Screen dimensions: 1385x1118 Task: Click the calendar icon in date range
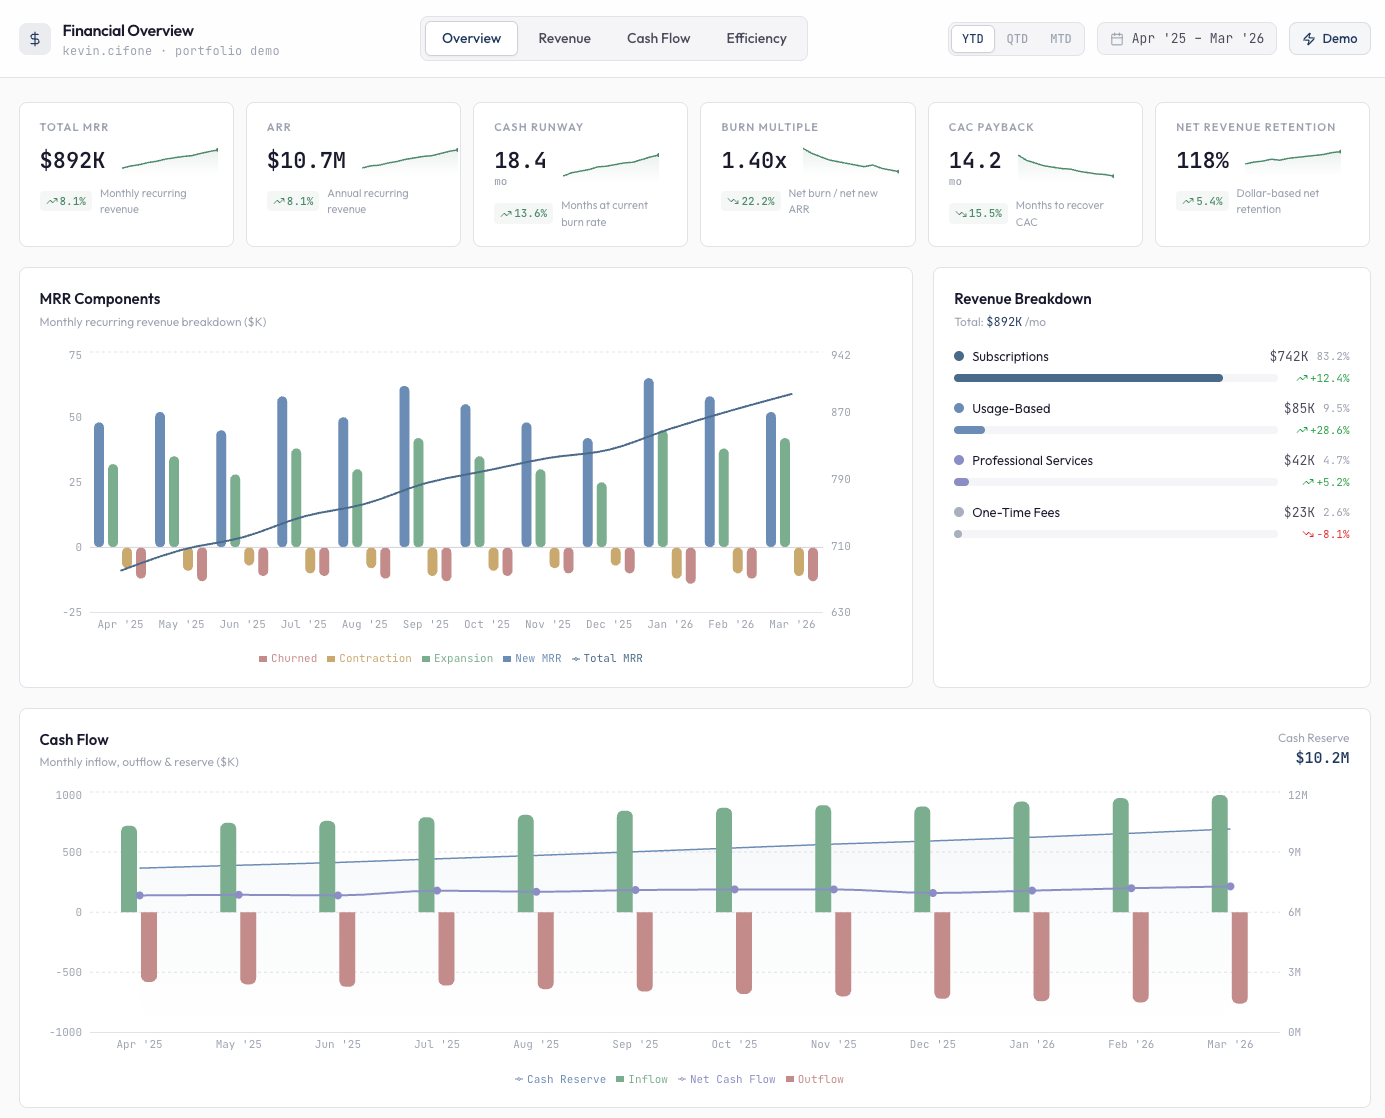coord(1117,39)
